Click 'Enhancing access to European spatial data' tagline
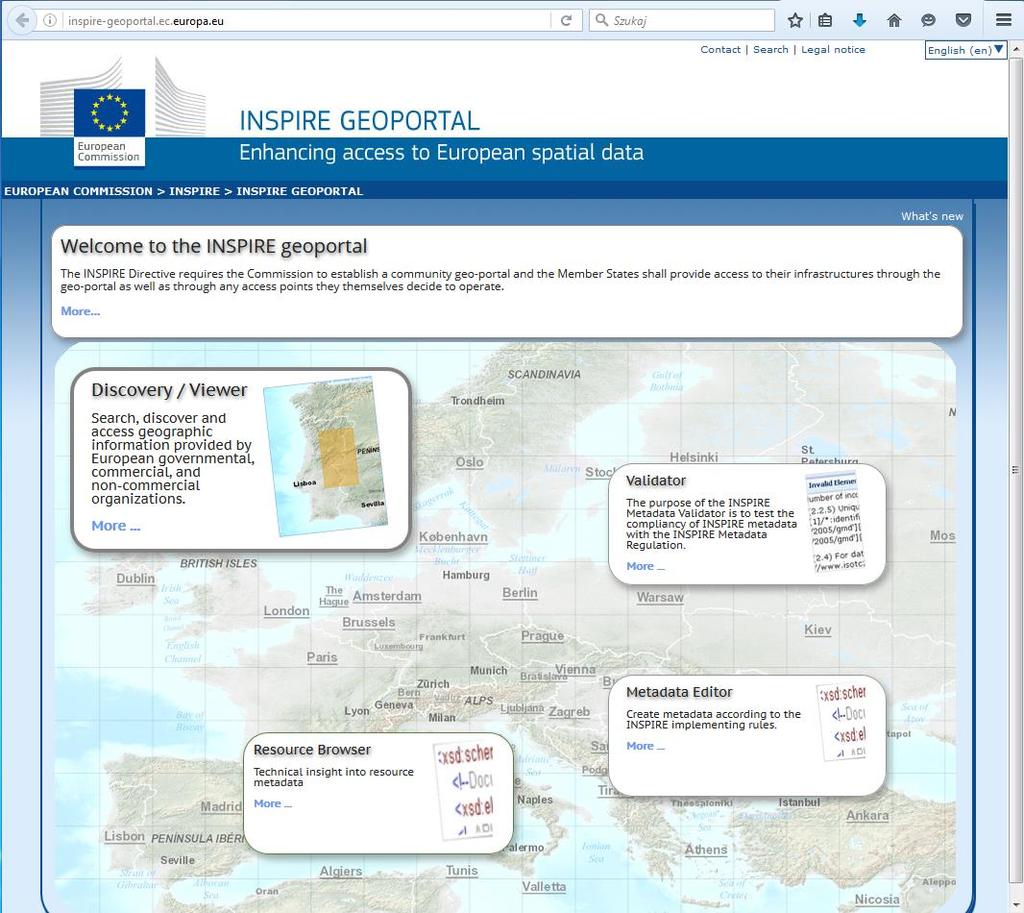Viewport: 1024px width, 913px height. tap(441, 153)
